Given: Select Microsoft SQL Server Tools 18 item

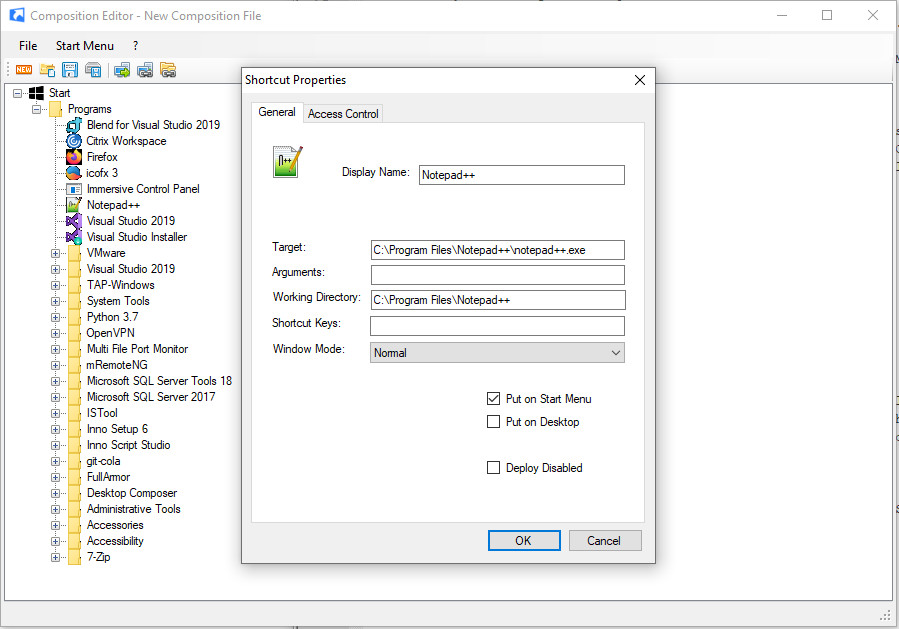Looking at the screenshot, I should pyautogui.click(x=159, y=381).
